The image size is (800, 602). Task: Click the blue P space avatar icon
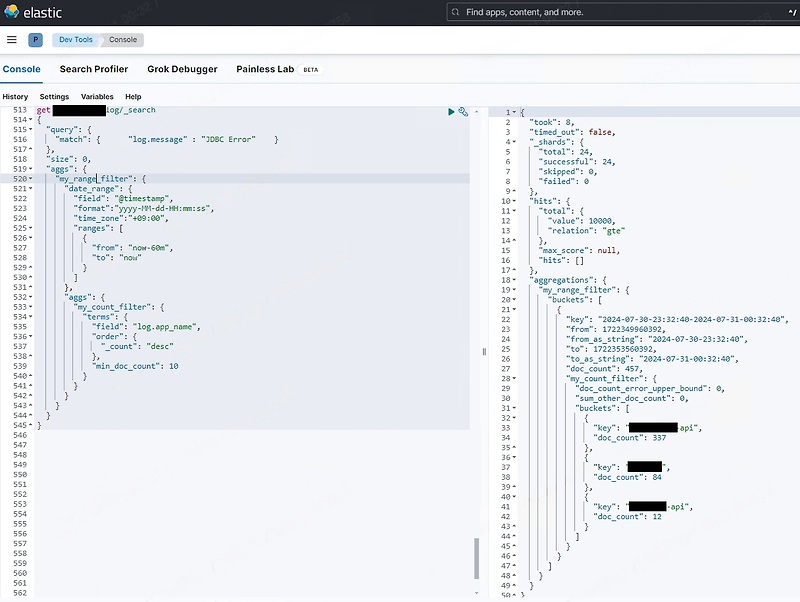tap(34, 40)
